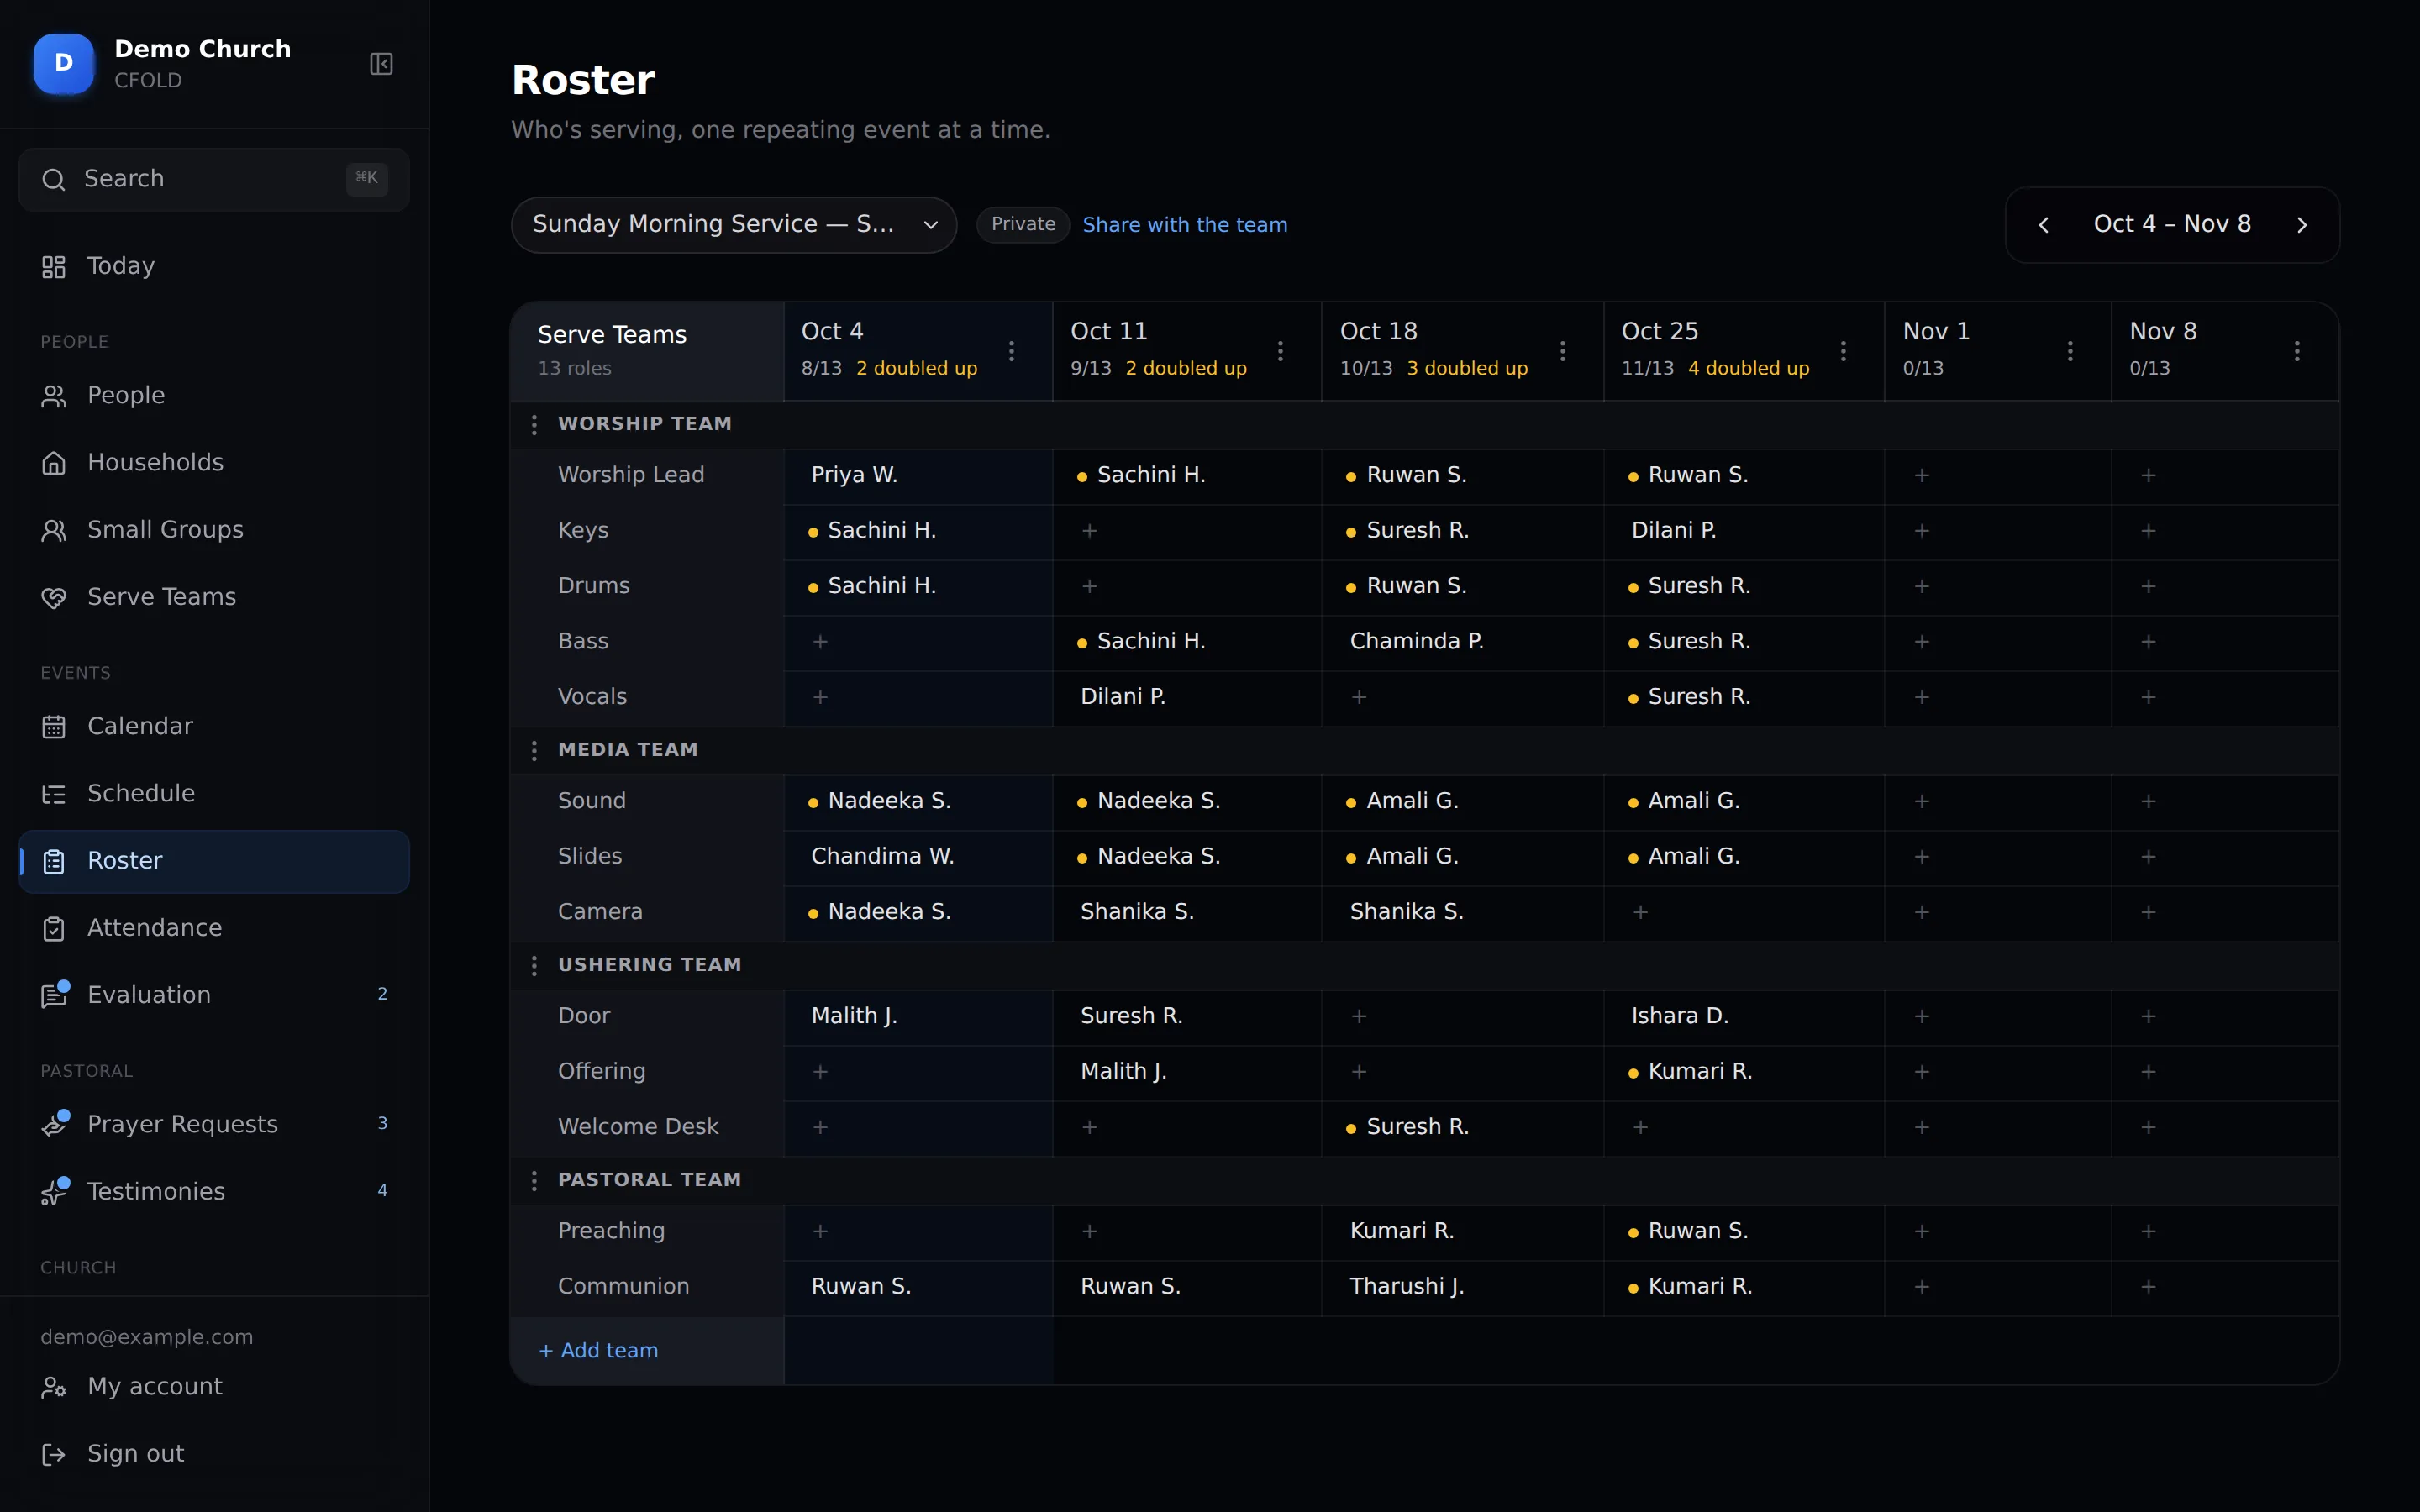
Task: Select Priya W. Worship Lead cell
Action: tap(918, 476)
